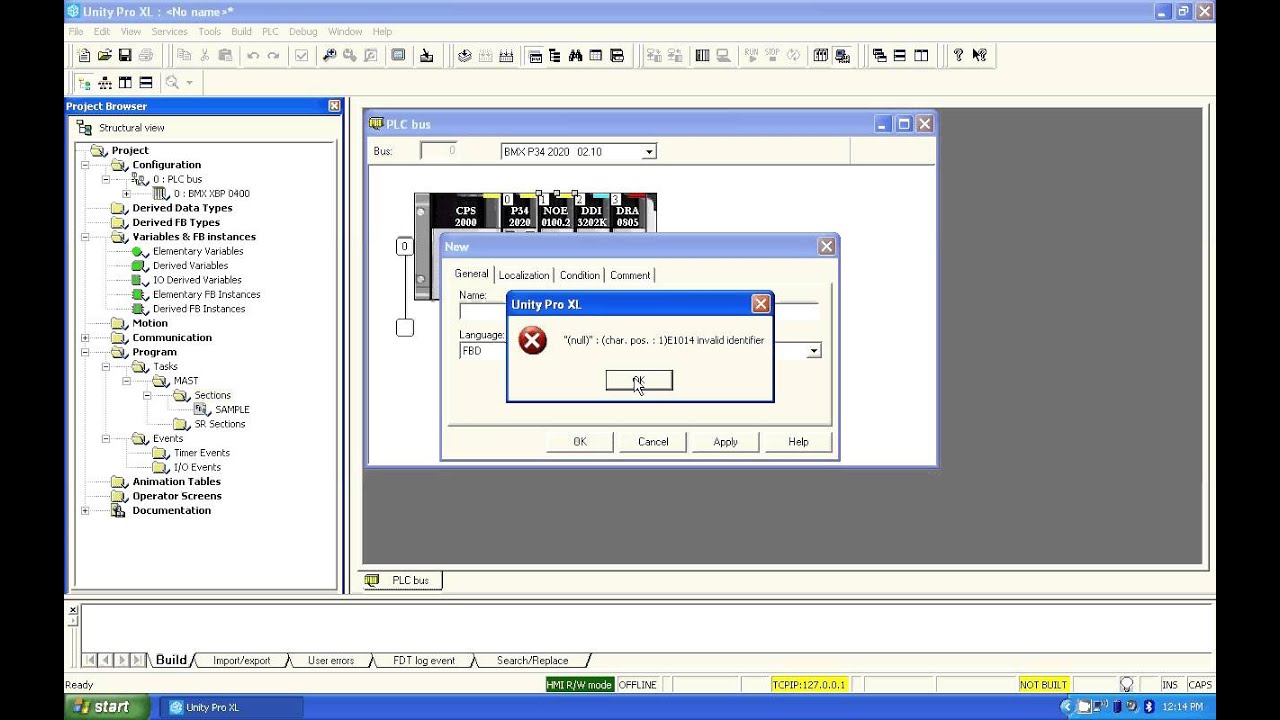Click the red error icon in message box
1280x720 pixels.
tap(533, 341)
